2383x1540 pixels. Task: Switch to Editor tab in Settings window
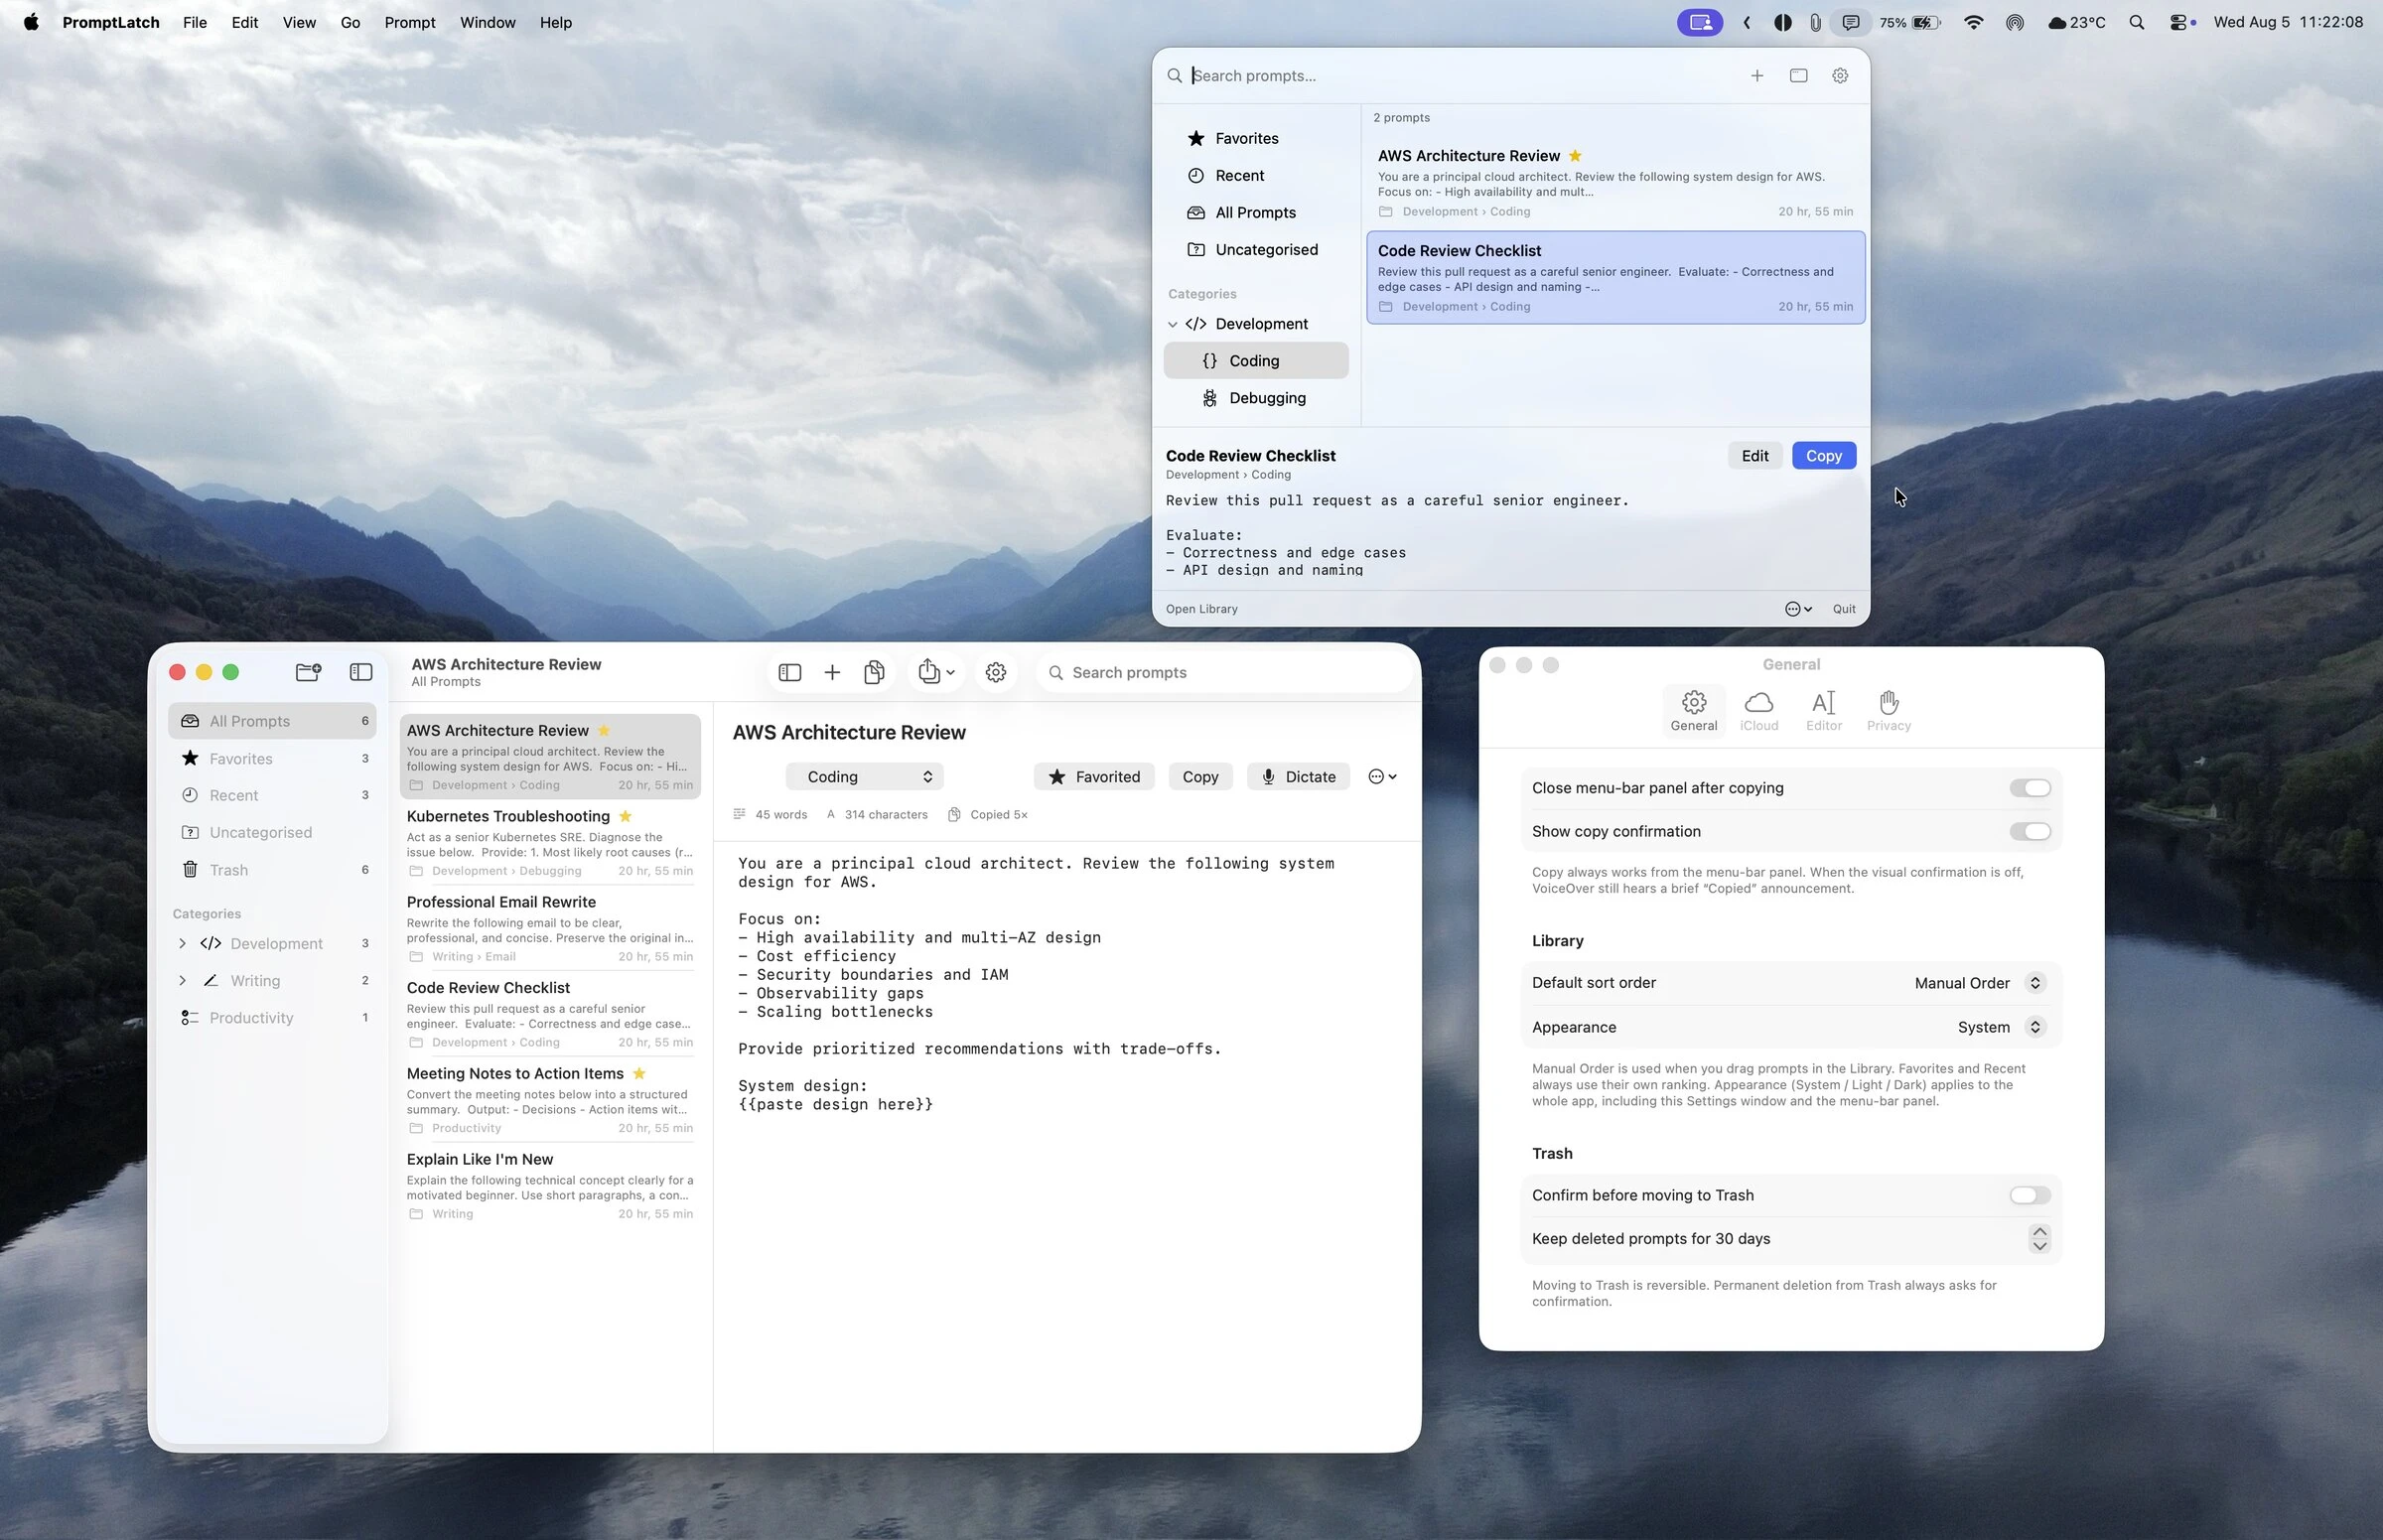(1823, 711)
